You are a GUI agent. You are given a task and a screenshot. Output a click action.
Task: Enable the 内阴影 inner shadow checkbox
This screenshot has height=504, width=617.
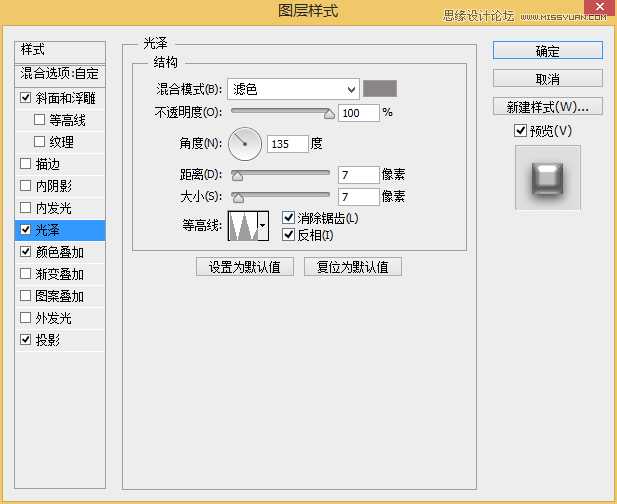pos(25,186)
